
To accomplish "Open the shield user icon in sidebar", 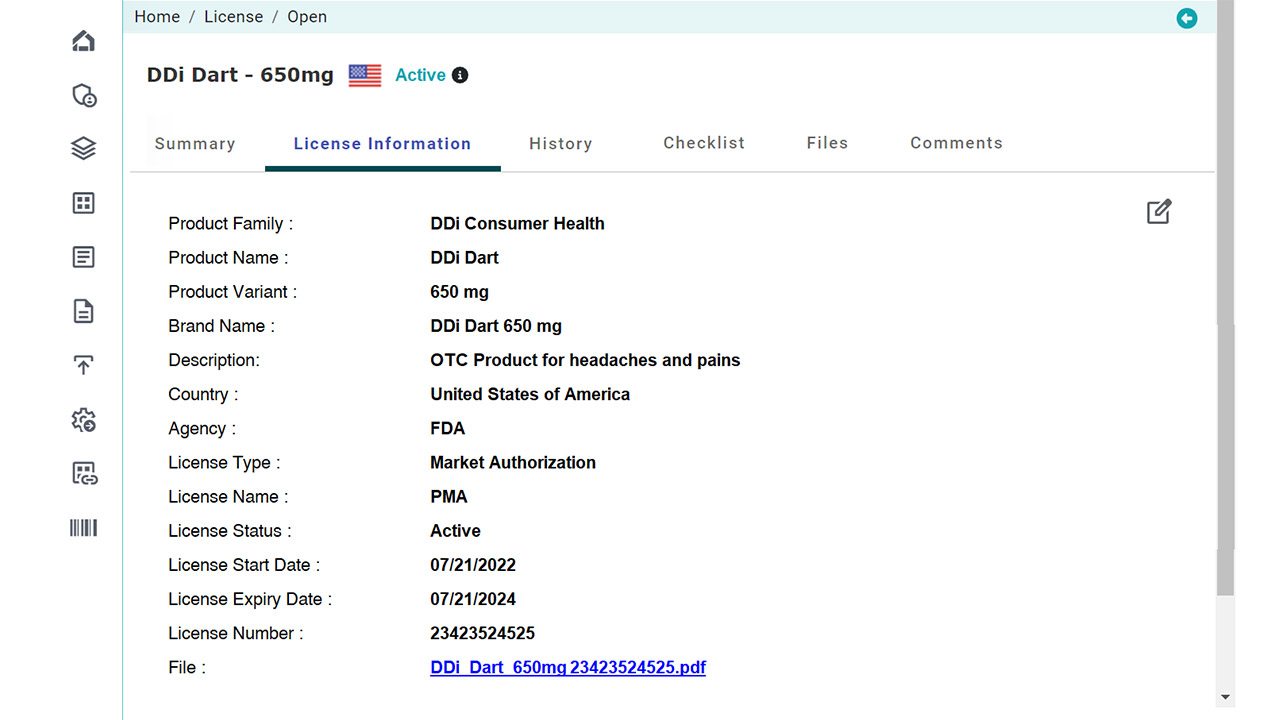I will 84,96.
